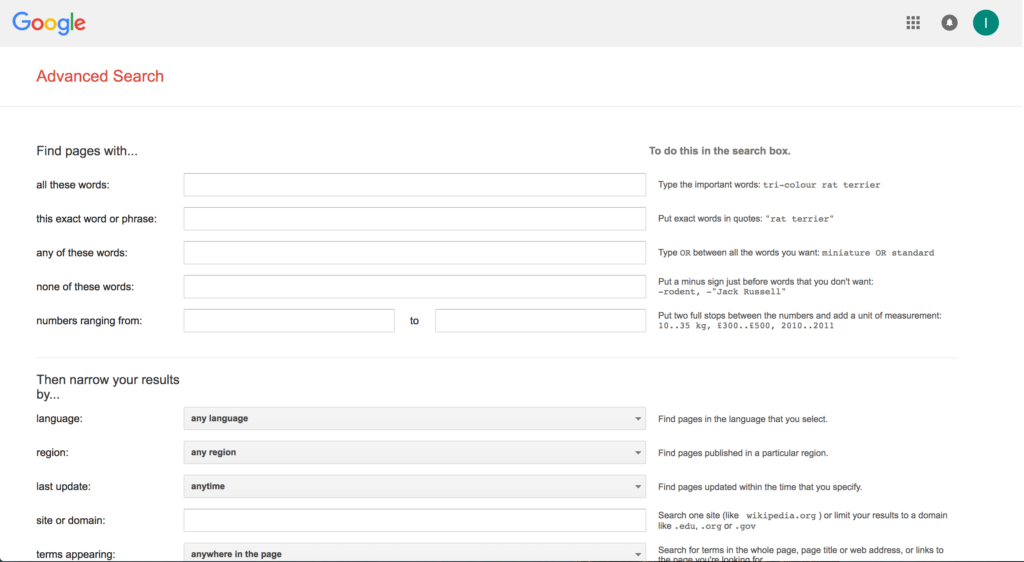Open the notifications bell
The image size is (1024, 562).
click(x=949, y=23)
